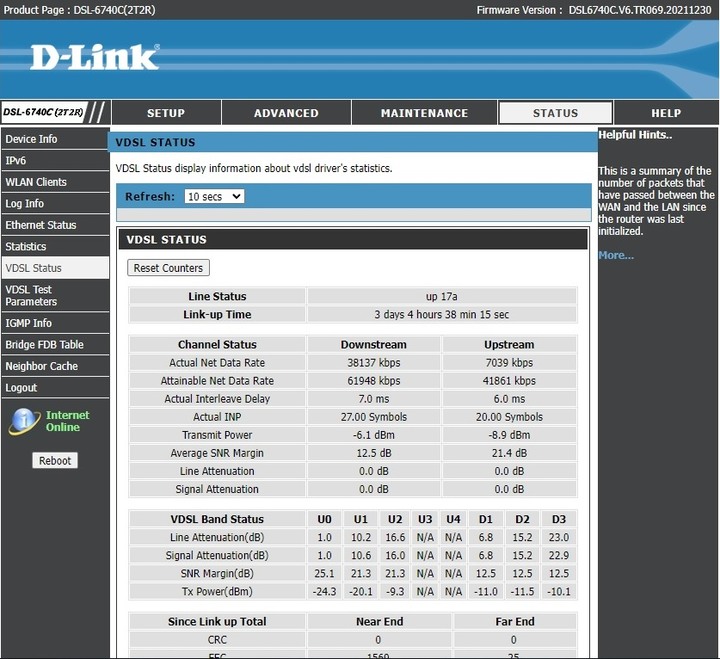Open IGMP Info in the sidebar
Viewport: 720px width, 659px height.
(55, 323)
